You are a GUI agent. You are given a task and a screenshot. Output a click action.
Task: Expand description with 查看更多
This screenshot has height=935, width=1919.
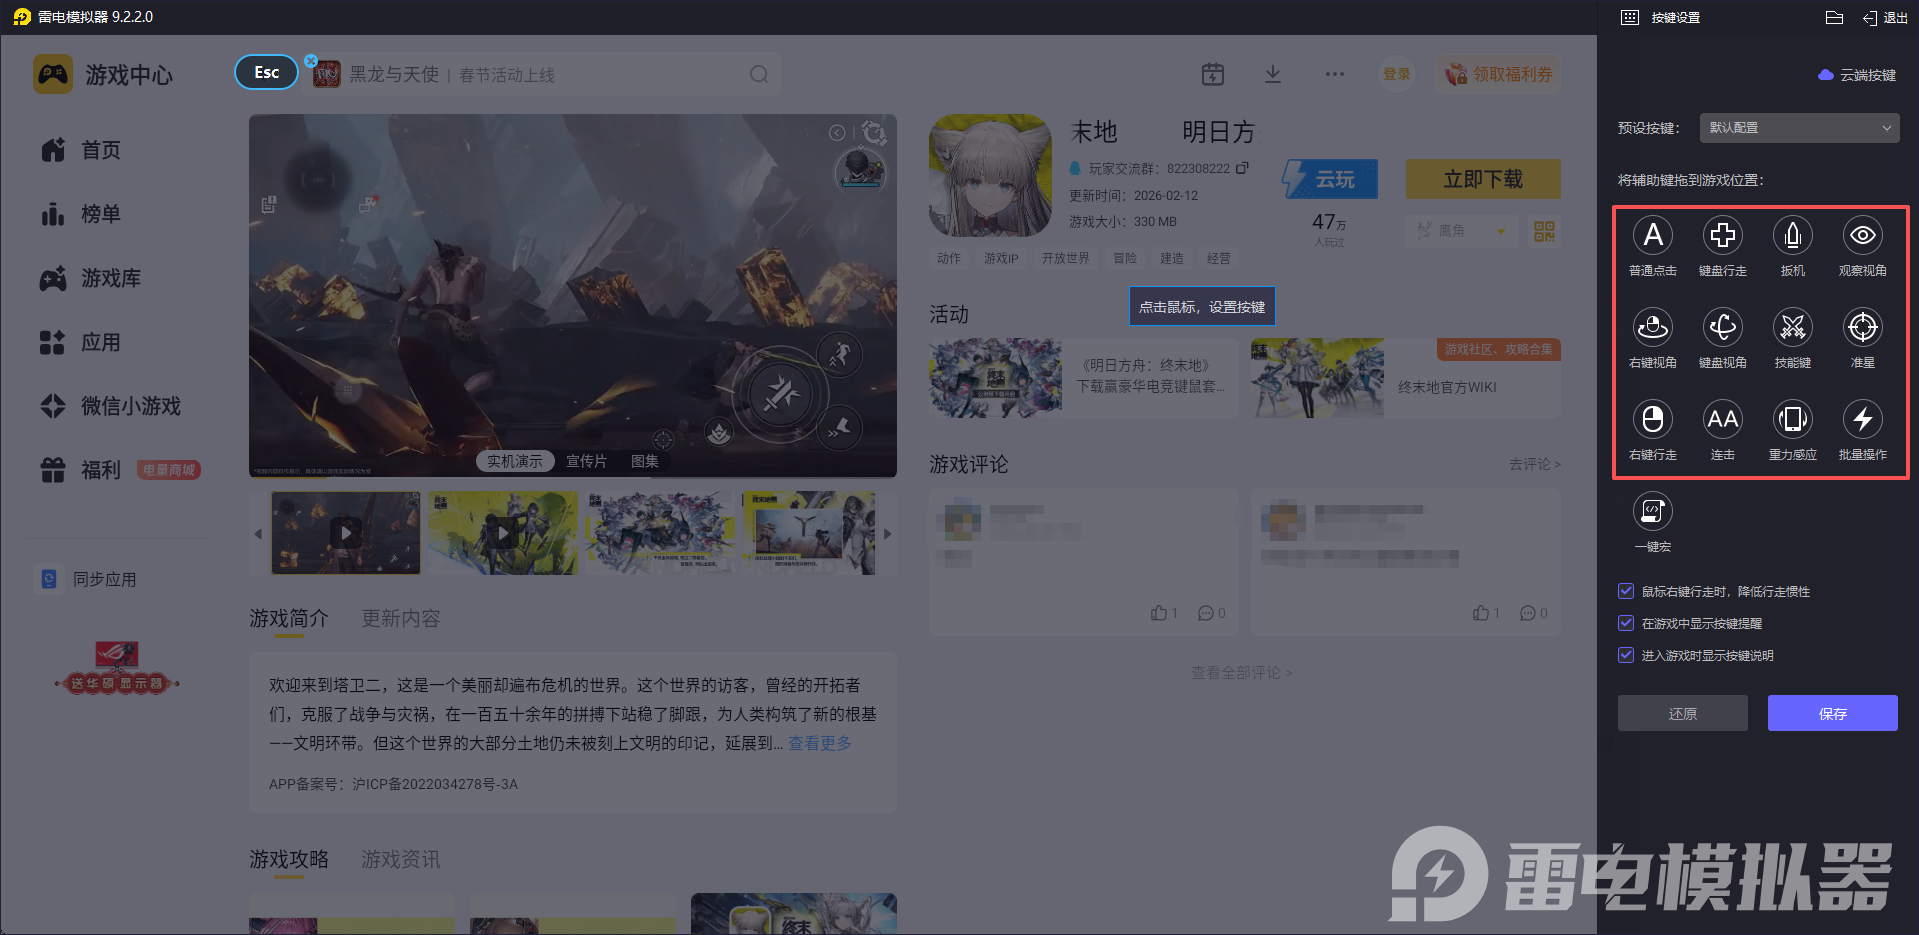[x=820, y=743]
